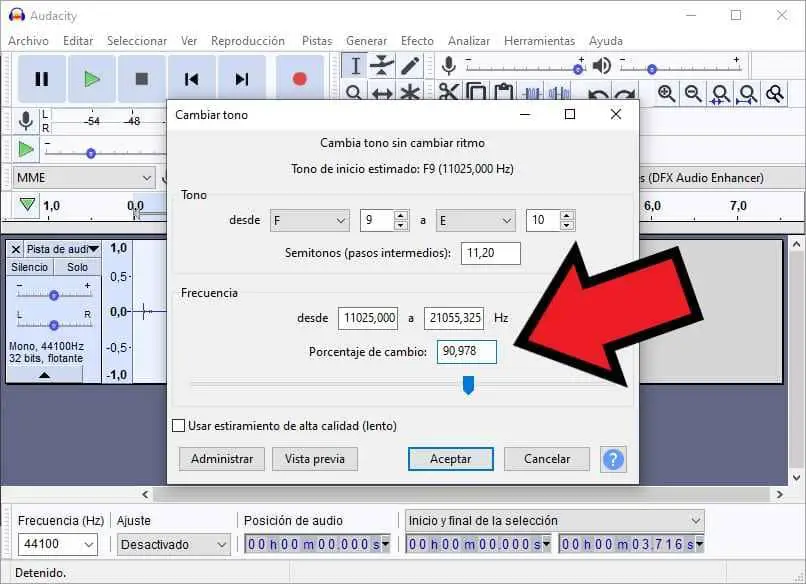Screen dimensions: 806x584
Task: Start recording with the red Record button
Action: [x=300, y=79]
